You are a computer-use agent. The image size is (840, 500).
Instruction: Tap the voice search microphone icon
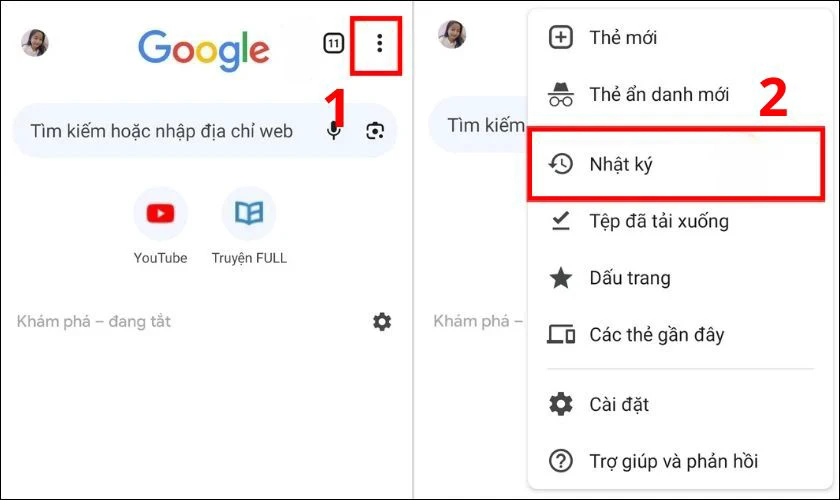point(334,130)
